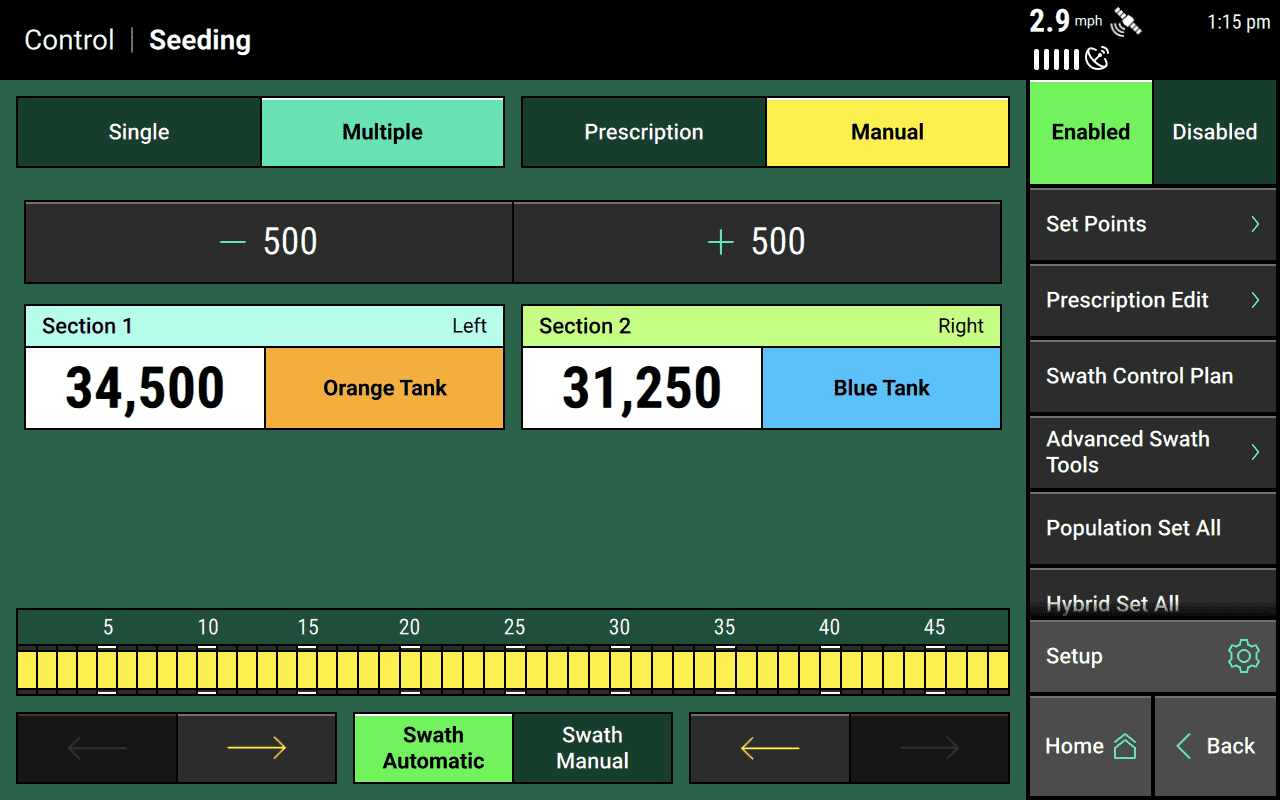Edit the Section 2 population value 31,250
Image resolution: width=1280 pixels, height=800 pixels.
coord(642,388)
